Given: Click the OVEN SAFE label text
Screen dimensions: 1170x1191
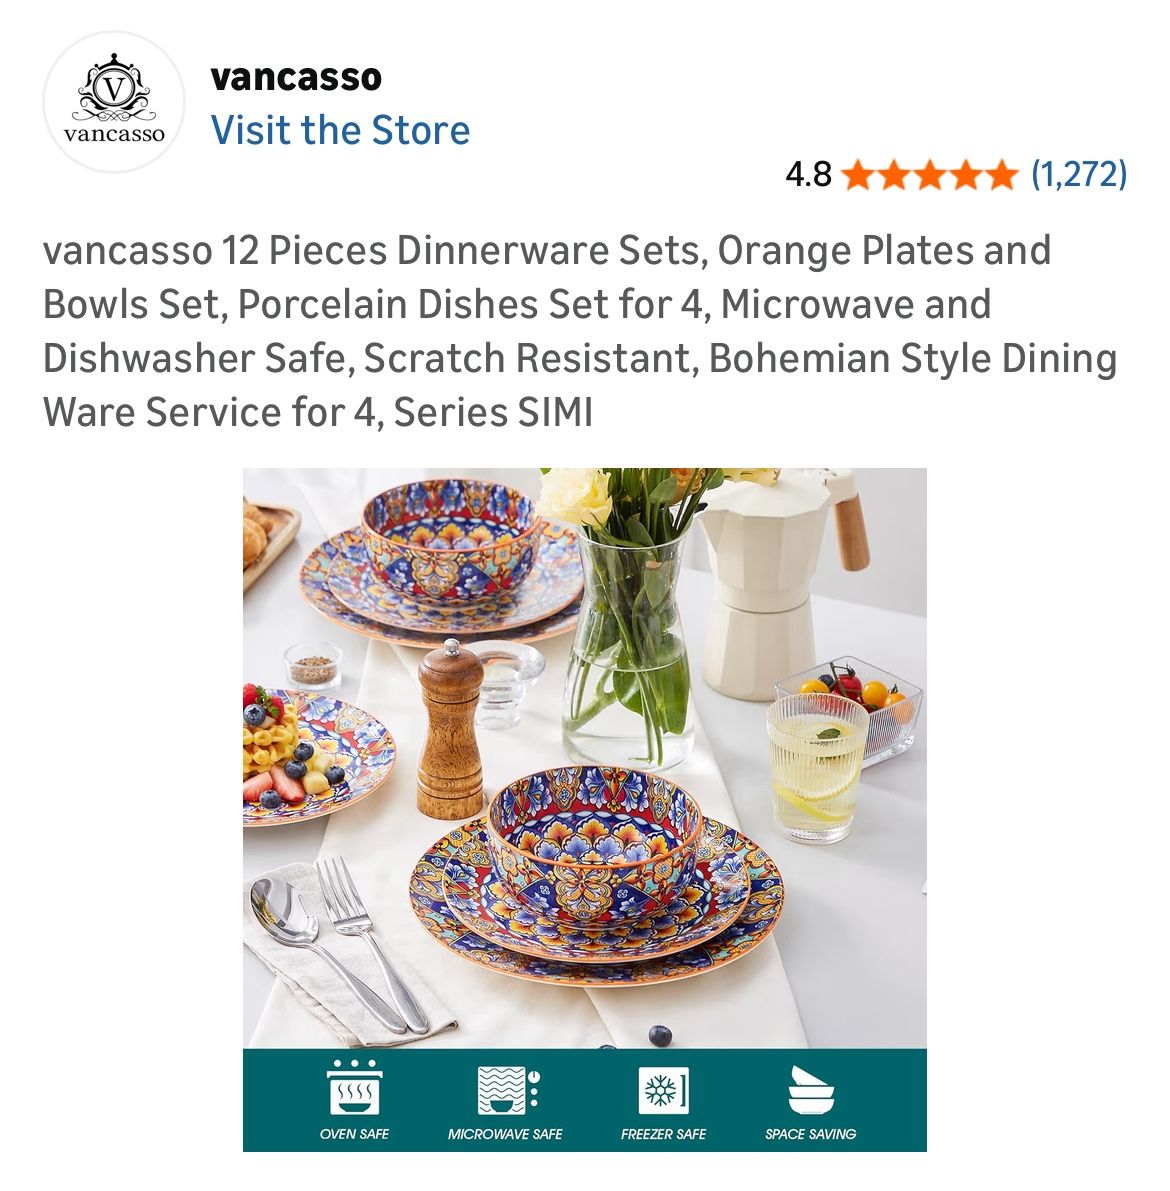Looking at the screenshot, I should (354, 1134).
